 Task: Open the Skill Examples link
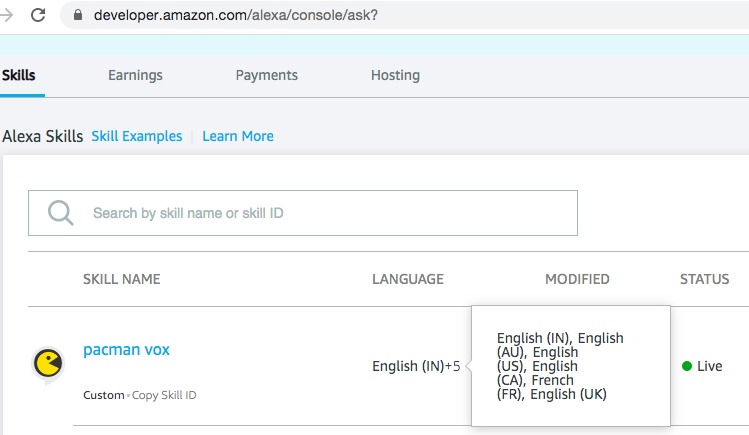[137, 136]
